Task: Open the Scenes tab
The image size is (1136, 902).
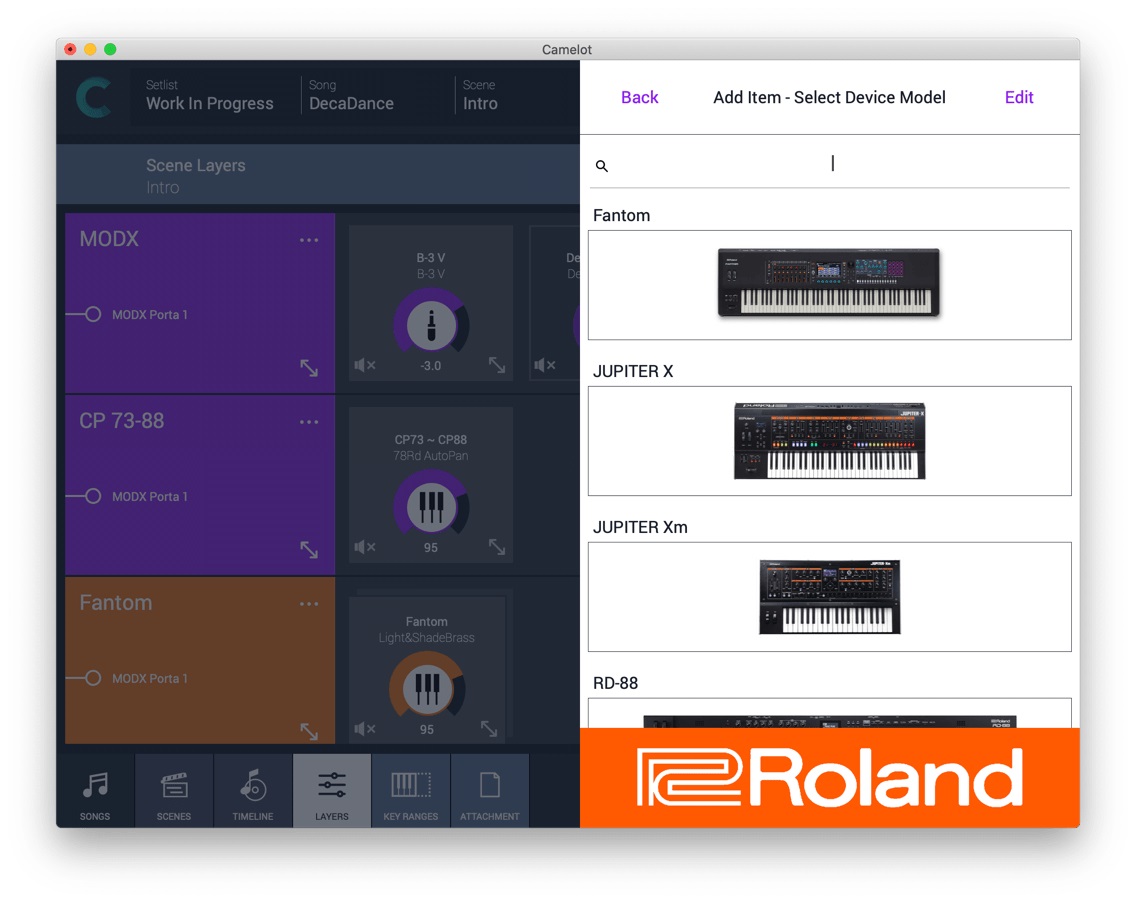Action: point(174,791)
